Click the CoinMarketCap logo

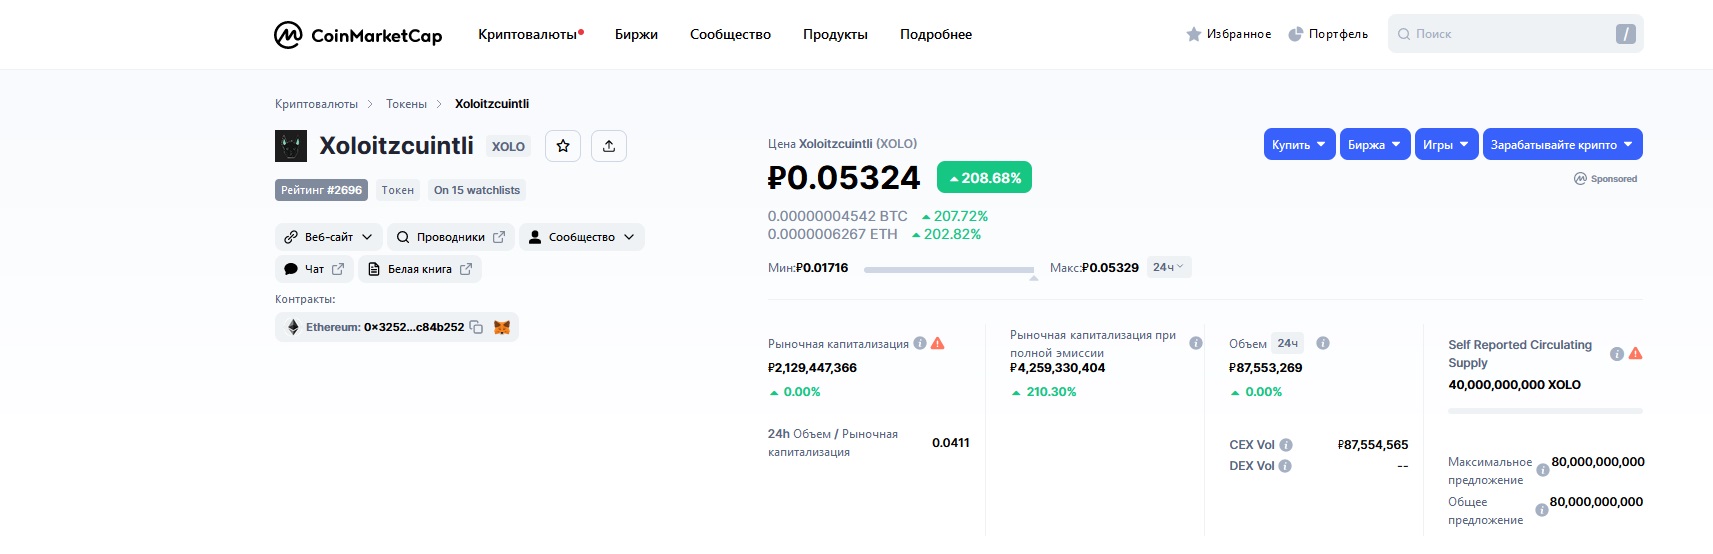tap(358, 35)
